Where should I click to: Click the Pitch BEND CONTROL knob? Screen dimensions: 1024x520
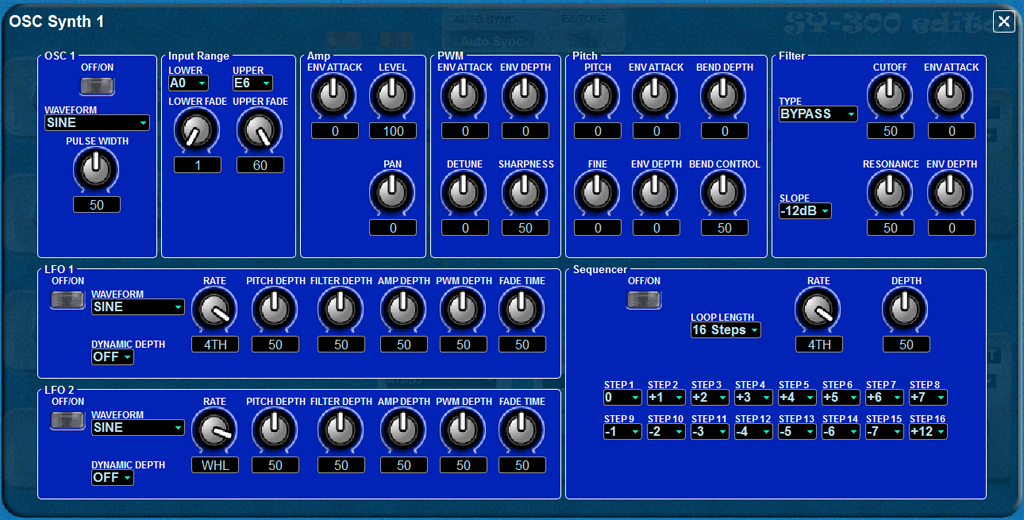click(x=723, y=192)
